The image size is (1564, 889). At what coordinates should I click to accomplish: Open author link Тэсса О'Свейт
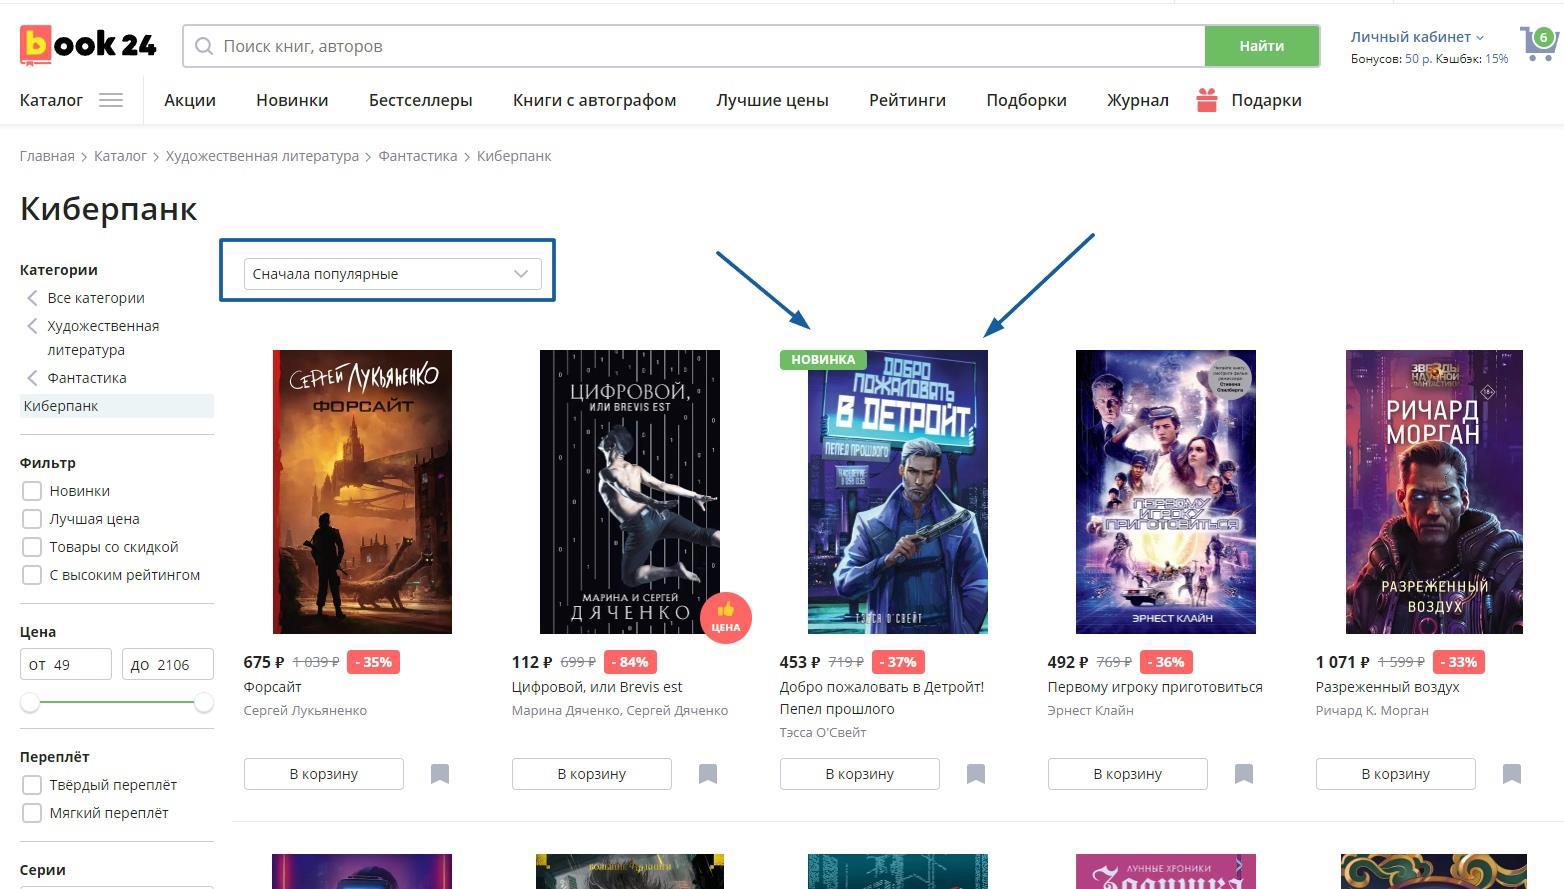823,732
